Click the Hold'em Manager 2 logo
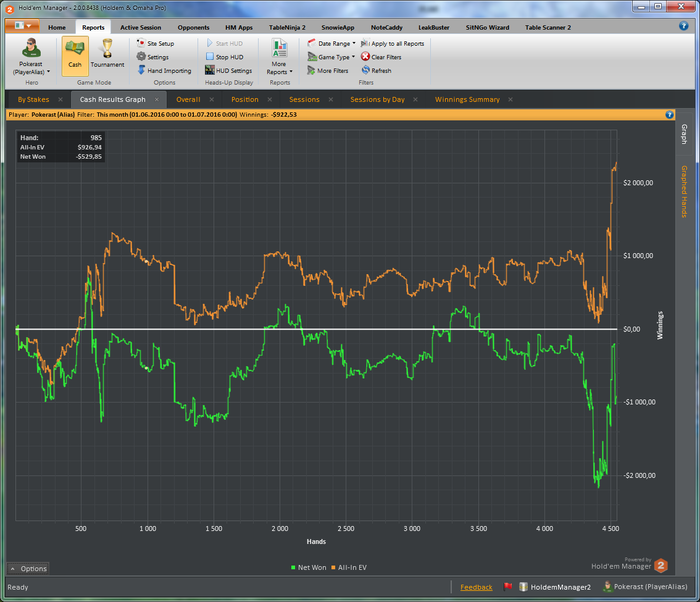The height and width of the screenshot is (602, 700). [x=661, y=566]
